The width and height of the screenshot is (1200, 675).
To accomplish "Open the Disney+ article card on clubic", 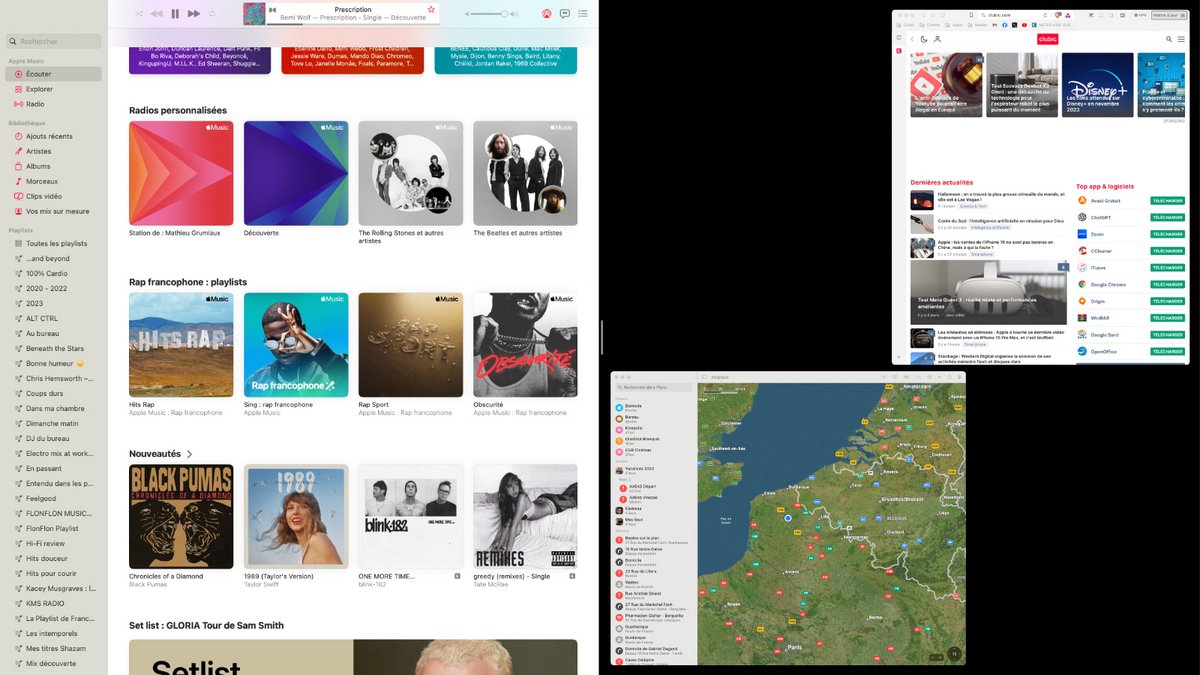I will tap(1097, 84).
